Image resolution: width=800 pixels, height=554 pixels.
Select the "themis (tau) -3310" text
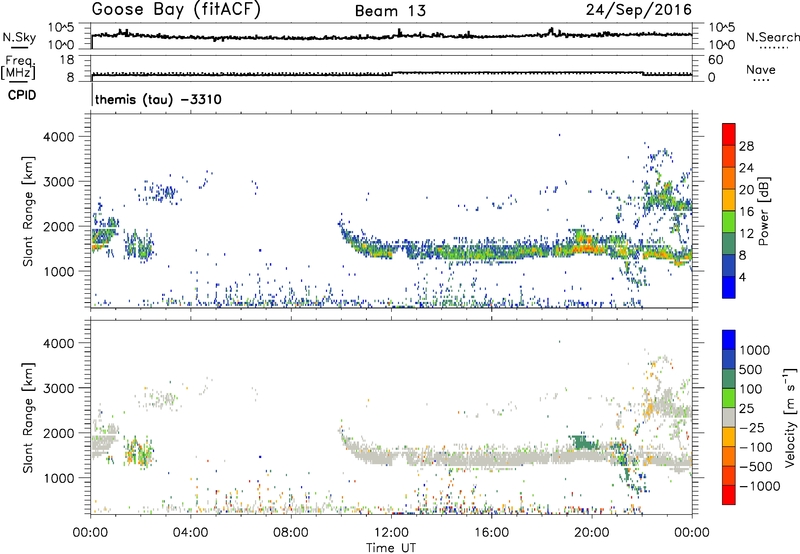(158, 99)
